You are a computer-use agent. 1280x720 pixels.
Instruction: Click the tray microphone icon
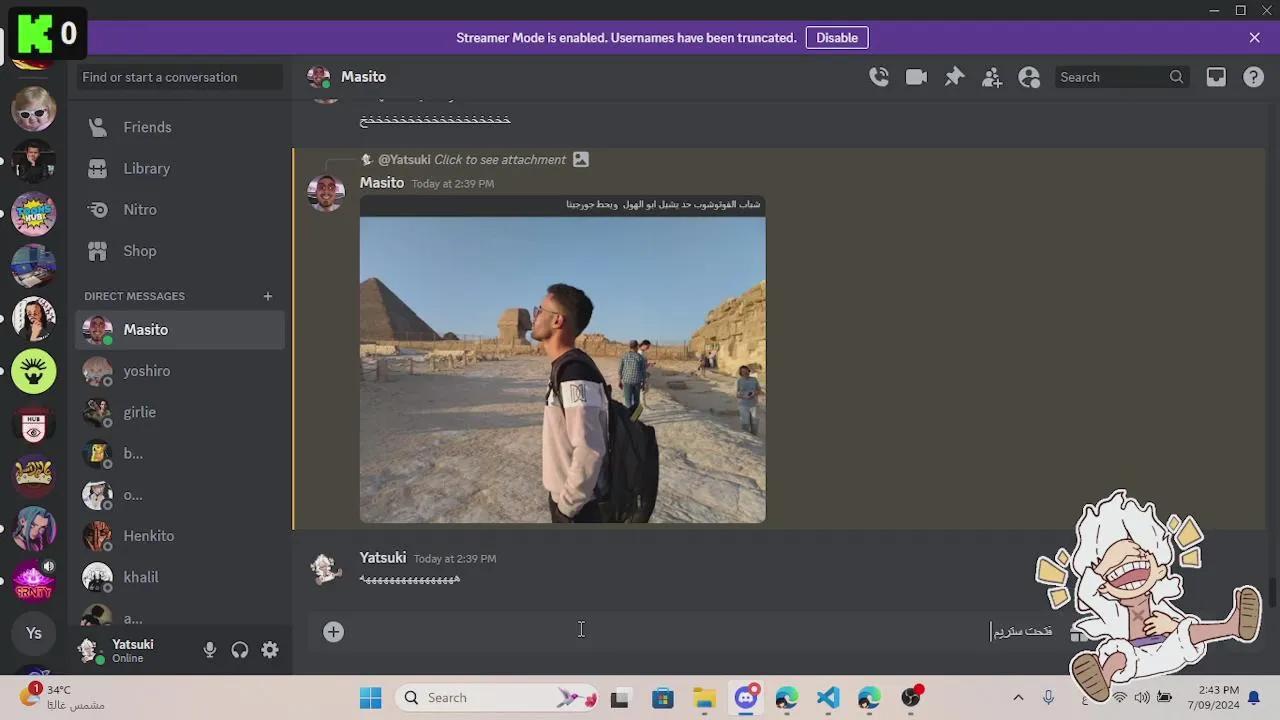pyautogui.click(x=1048, y=698)
